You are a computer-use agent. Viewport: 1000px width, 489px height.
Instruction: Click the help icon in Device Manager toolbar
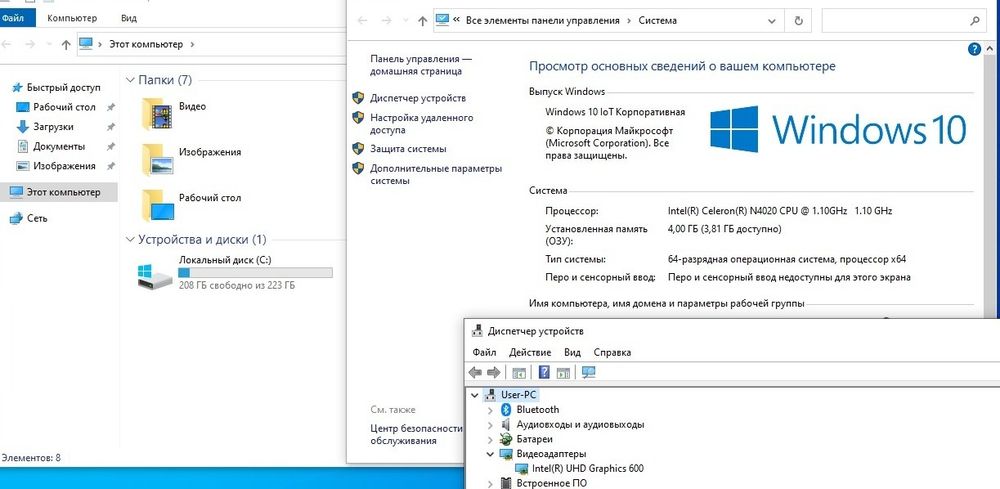544,372
